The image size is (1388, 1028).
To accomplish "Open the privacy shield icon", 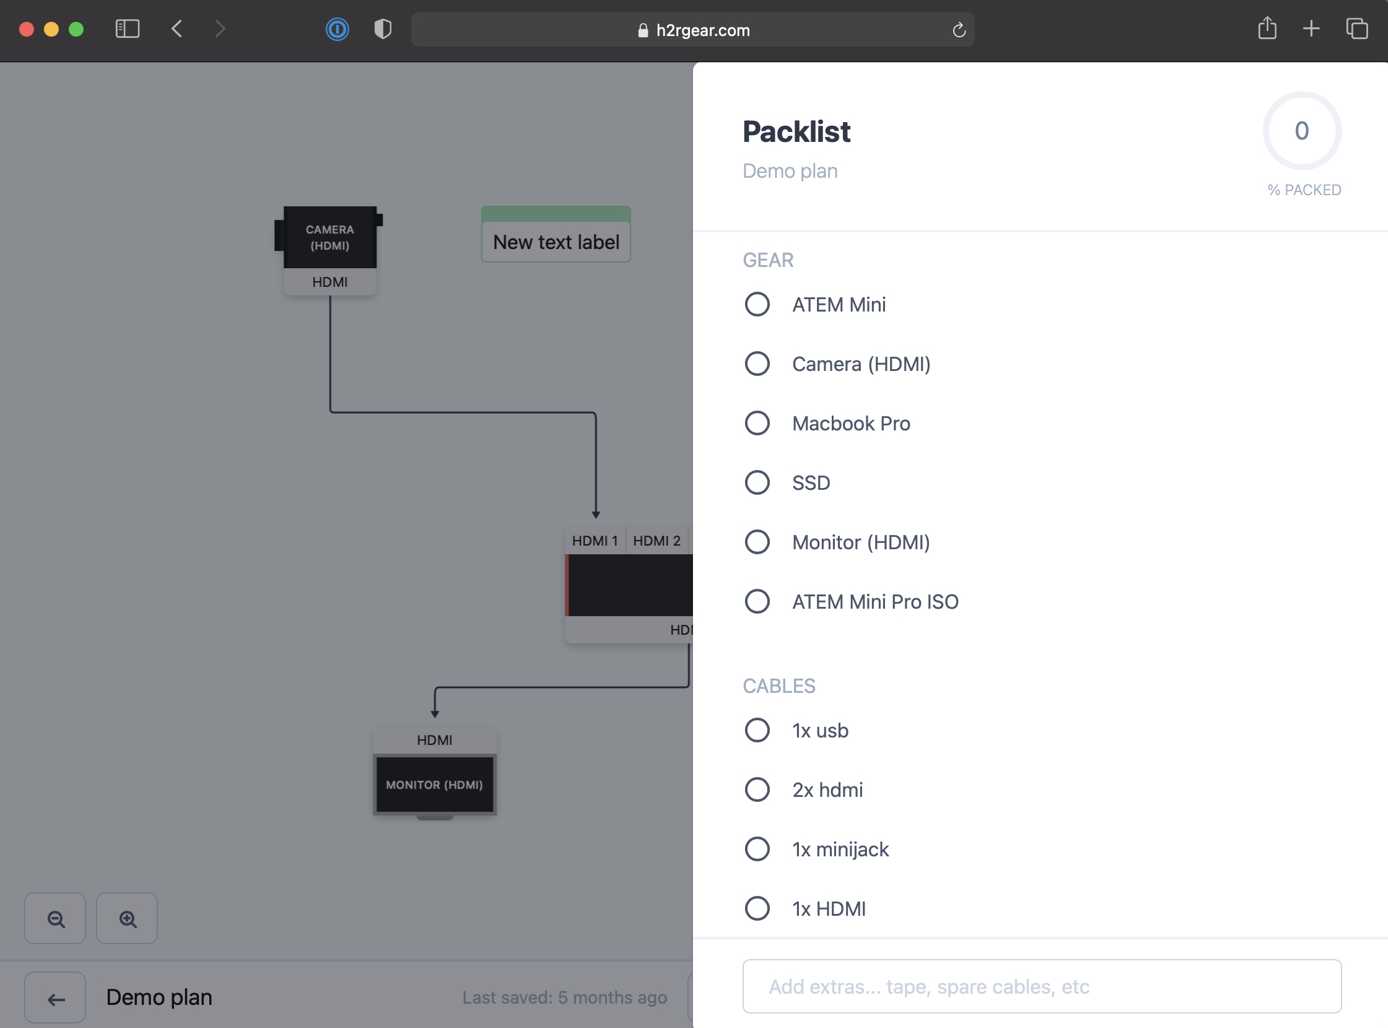I will [383, 29].
